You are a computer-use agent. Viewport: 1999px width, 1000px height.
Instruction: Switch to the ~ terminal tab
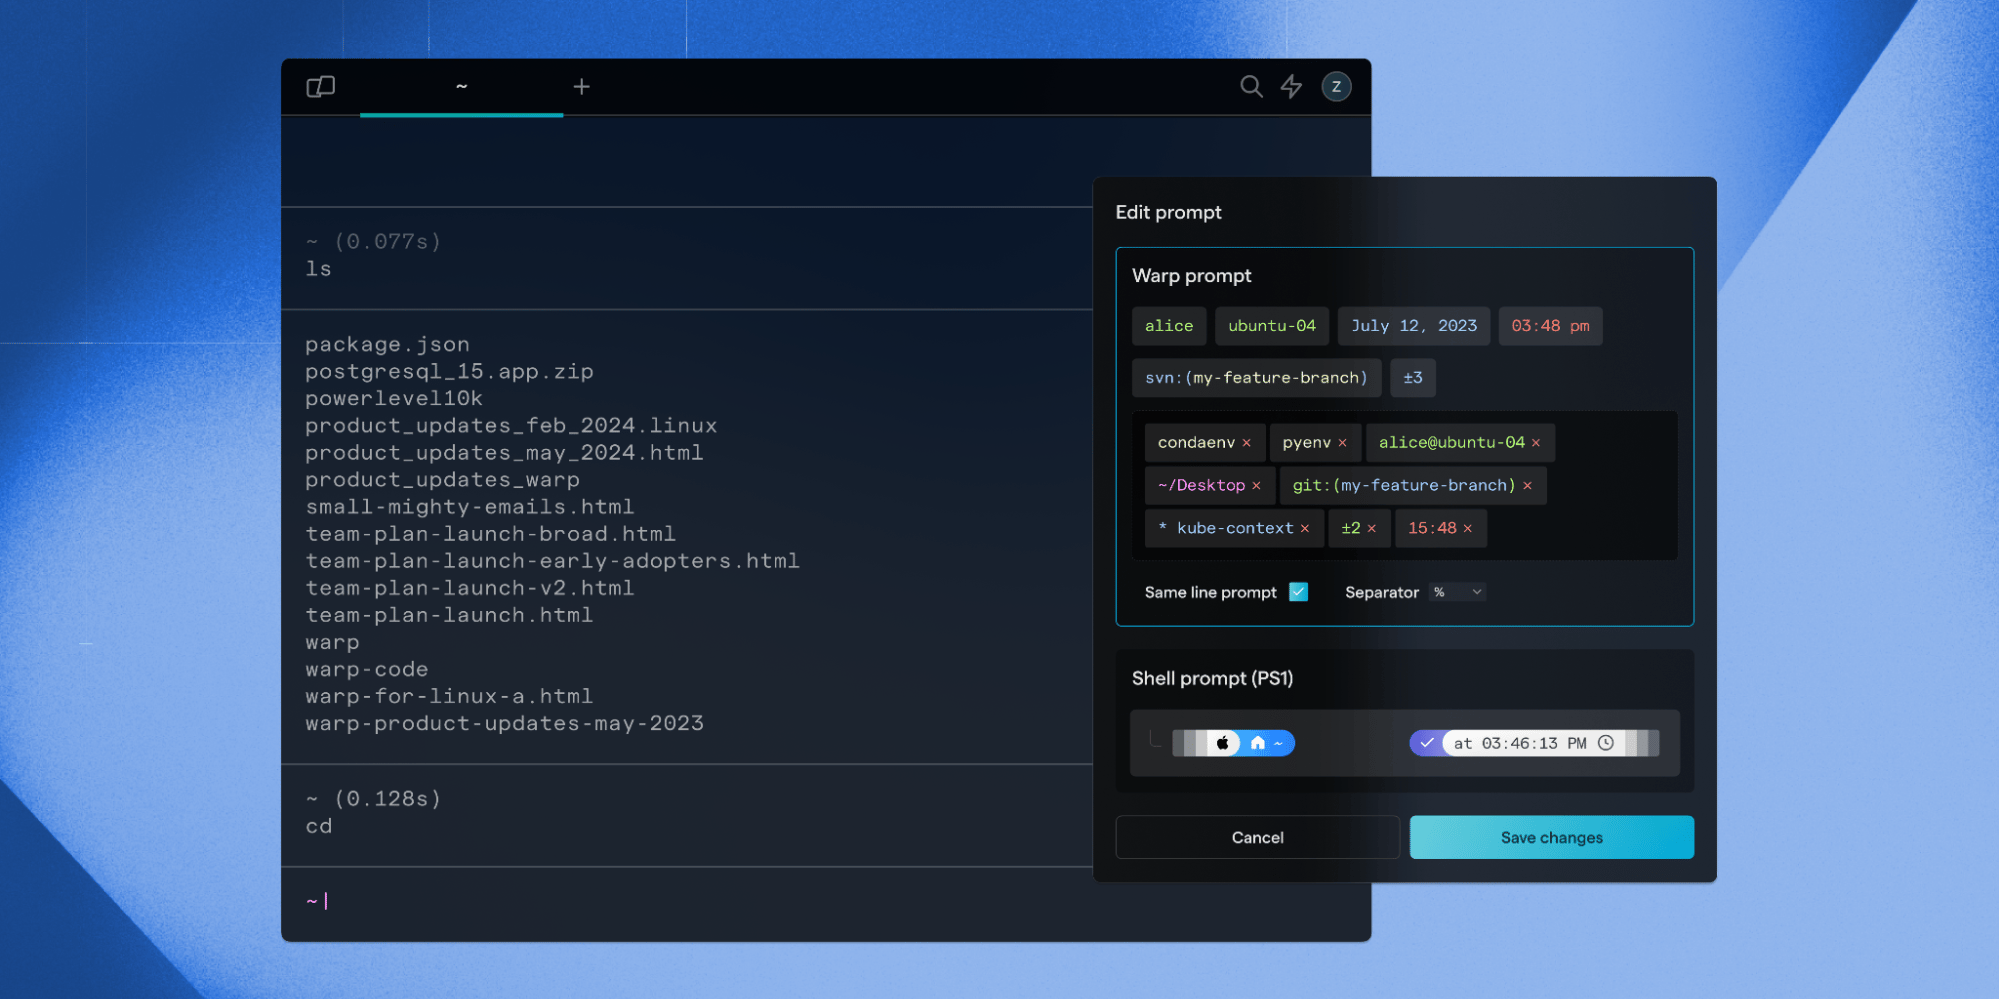(461, 87)
